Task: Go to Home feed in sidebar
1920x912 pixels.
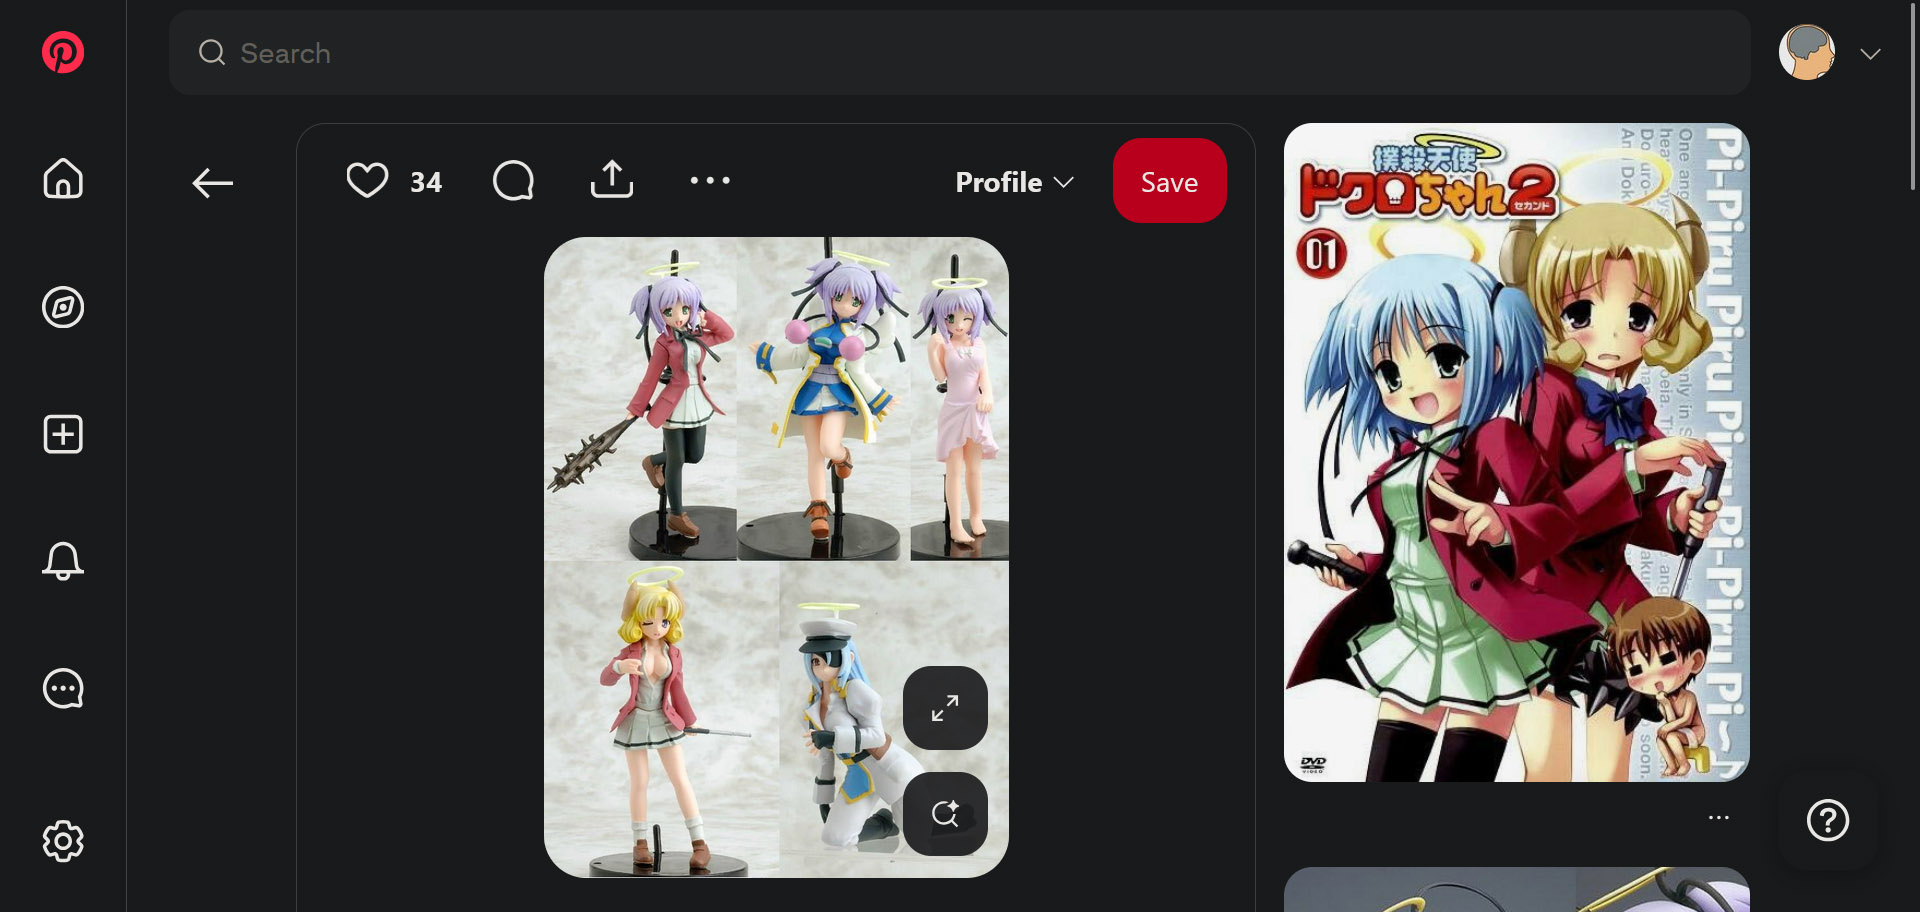Action: click(x=63, y=179)
